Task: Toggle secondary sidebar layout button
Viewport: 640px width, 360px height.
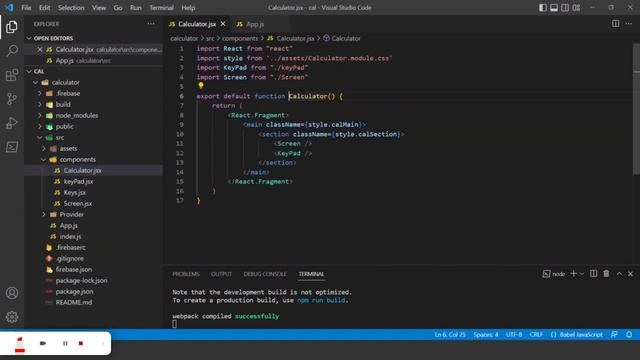Action: coord(565,7)
